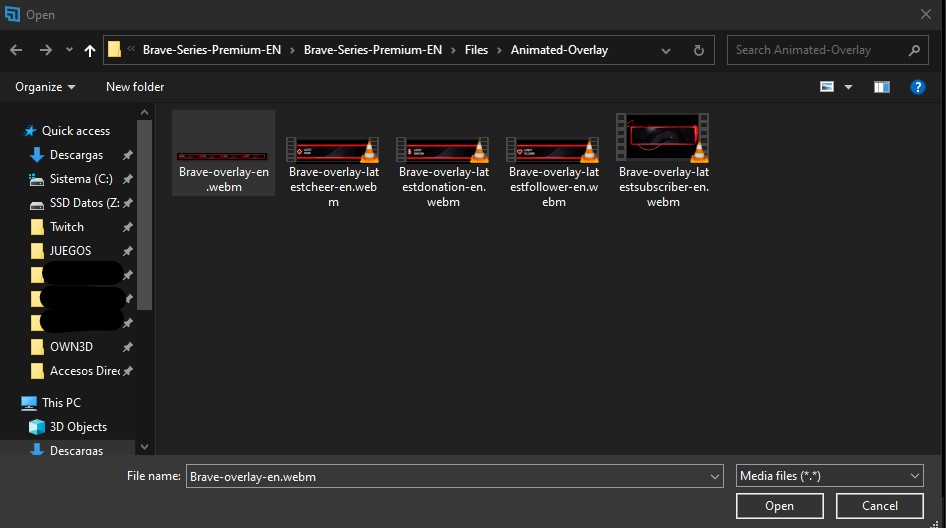Refresh the Animated-Overlay folder view
The image size is (946, 528).
[699, 50]
